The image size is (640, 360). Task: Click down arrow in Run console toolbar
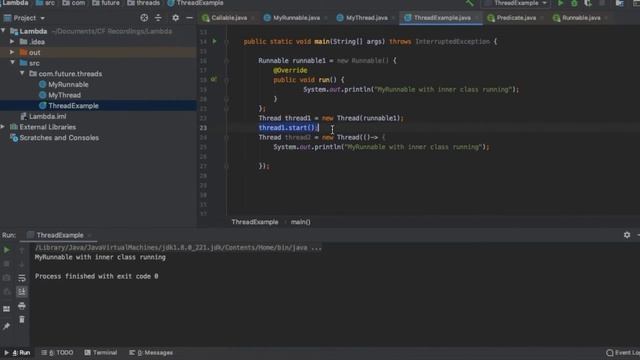point(22,264)
